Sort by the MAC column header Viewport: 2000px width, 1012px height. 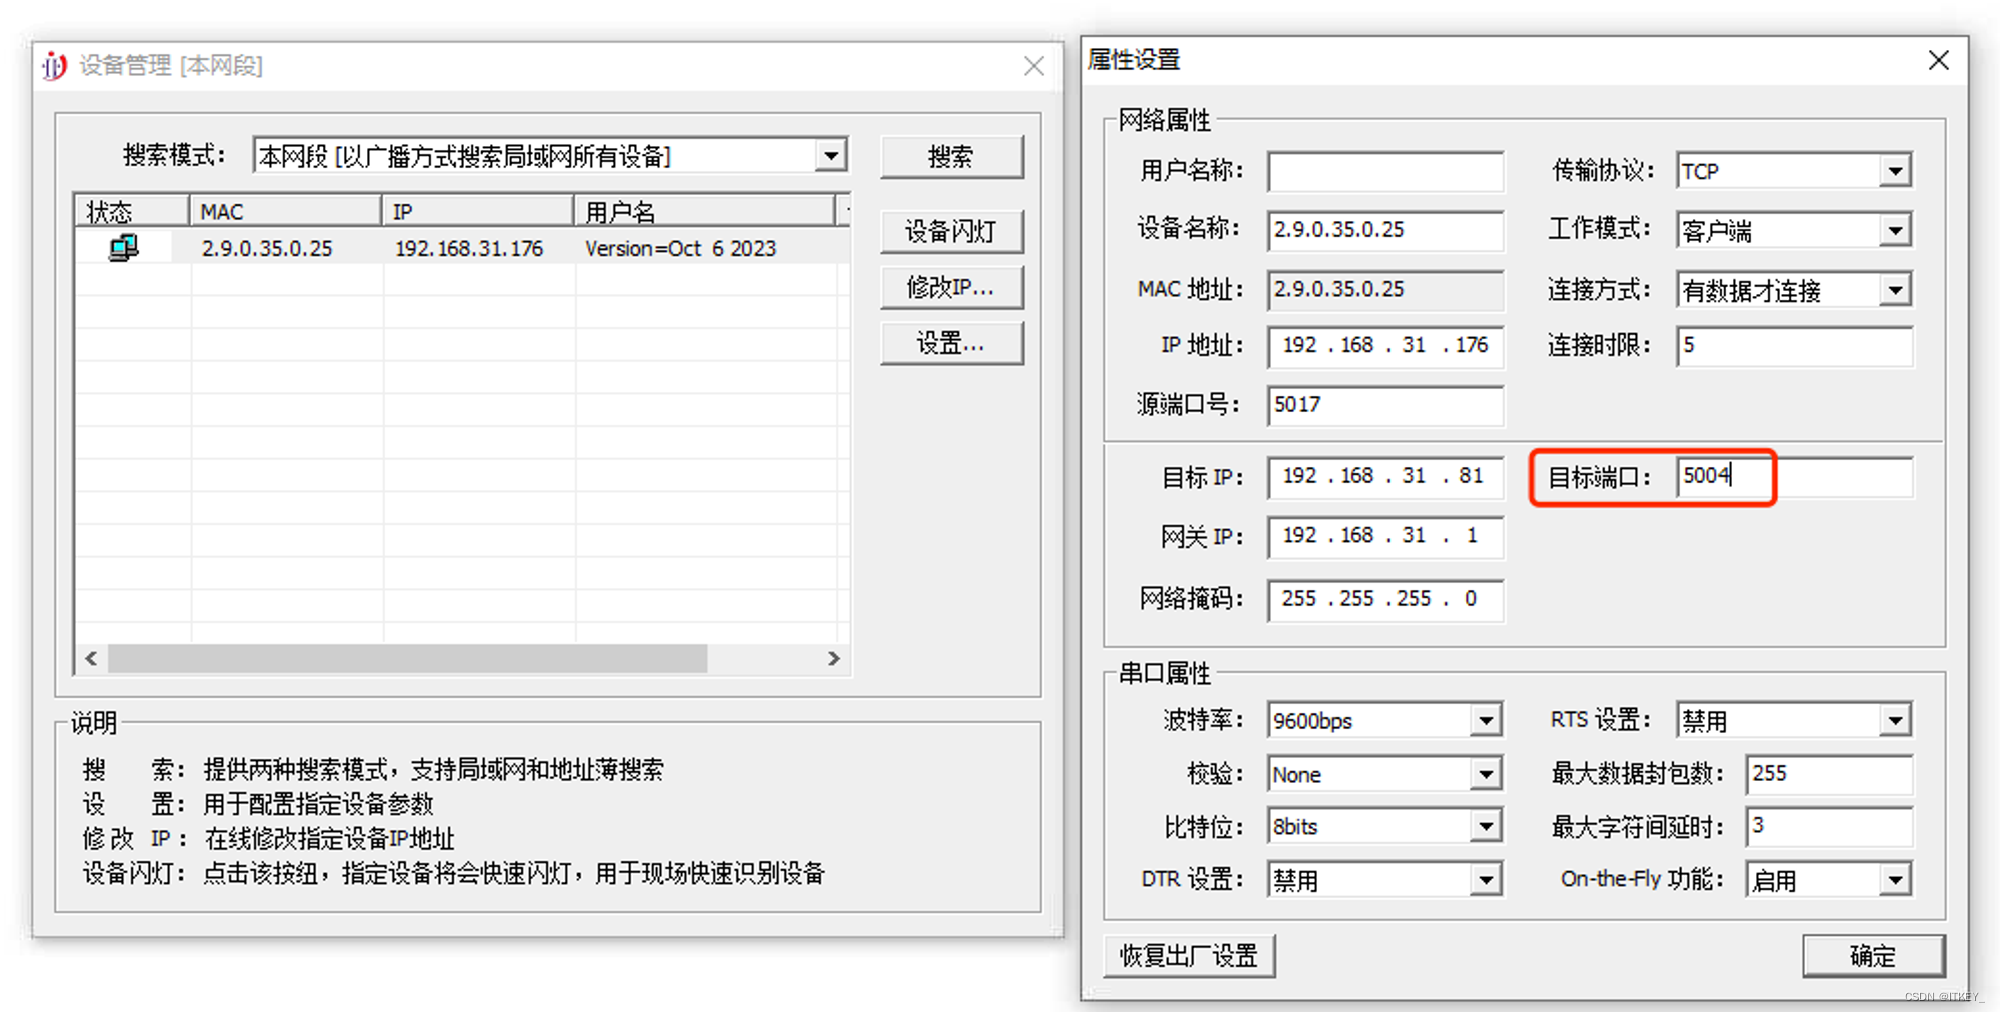286,211
